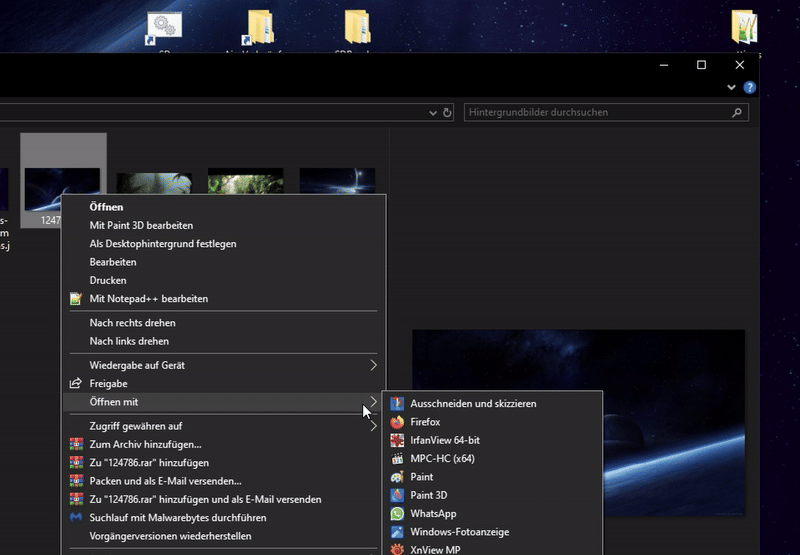Click the Hintergrundbilder durchsuchen search field
The image size is (800, 555).
(598, 113)
